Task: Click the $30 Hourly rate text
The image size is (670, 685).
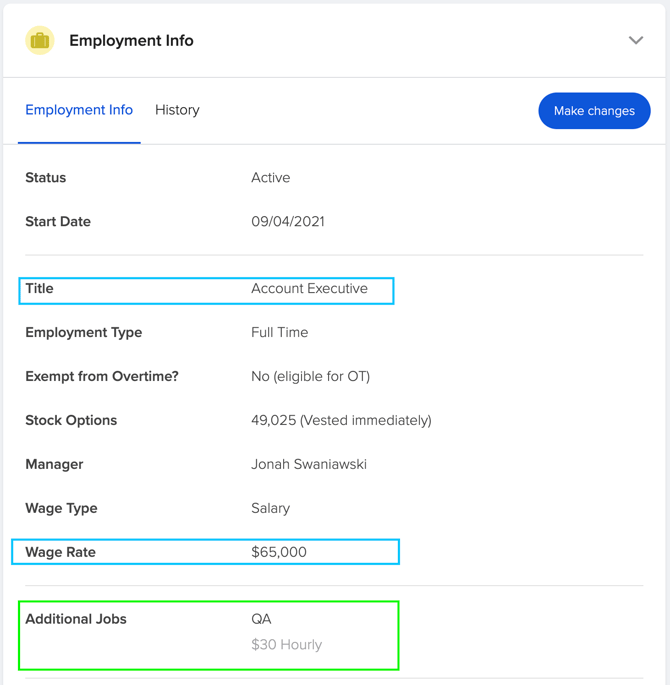Action: point(287,644)
